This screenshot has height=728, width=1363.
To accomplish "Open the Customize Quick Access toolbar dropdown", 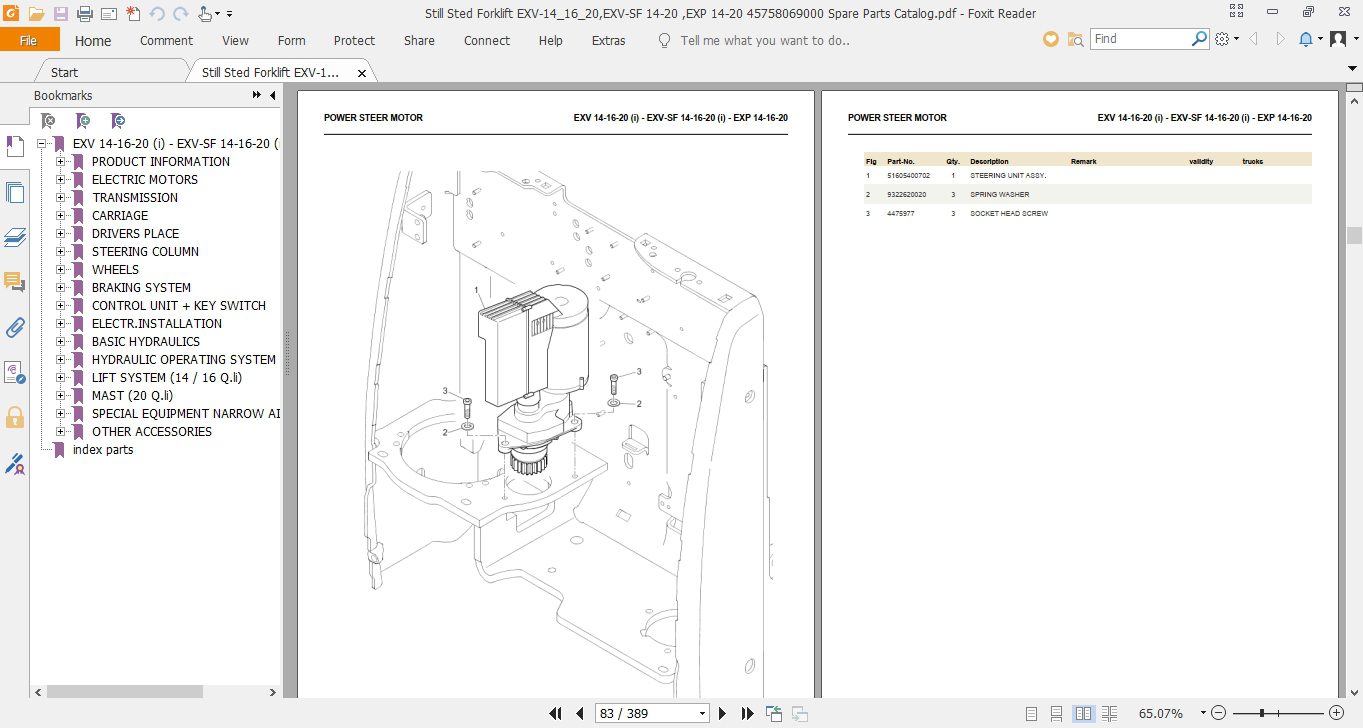I will point(230,14).
